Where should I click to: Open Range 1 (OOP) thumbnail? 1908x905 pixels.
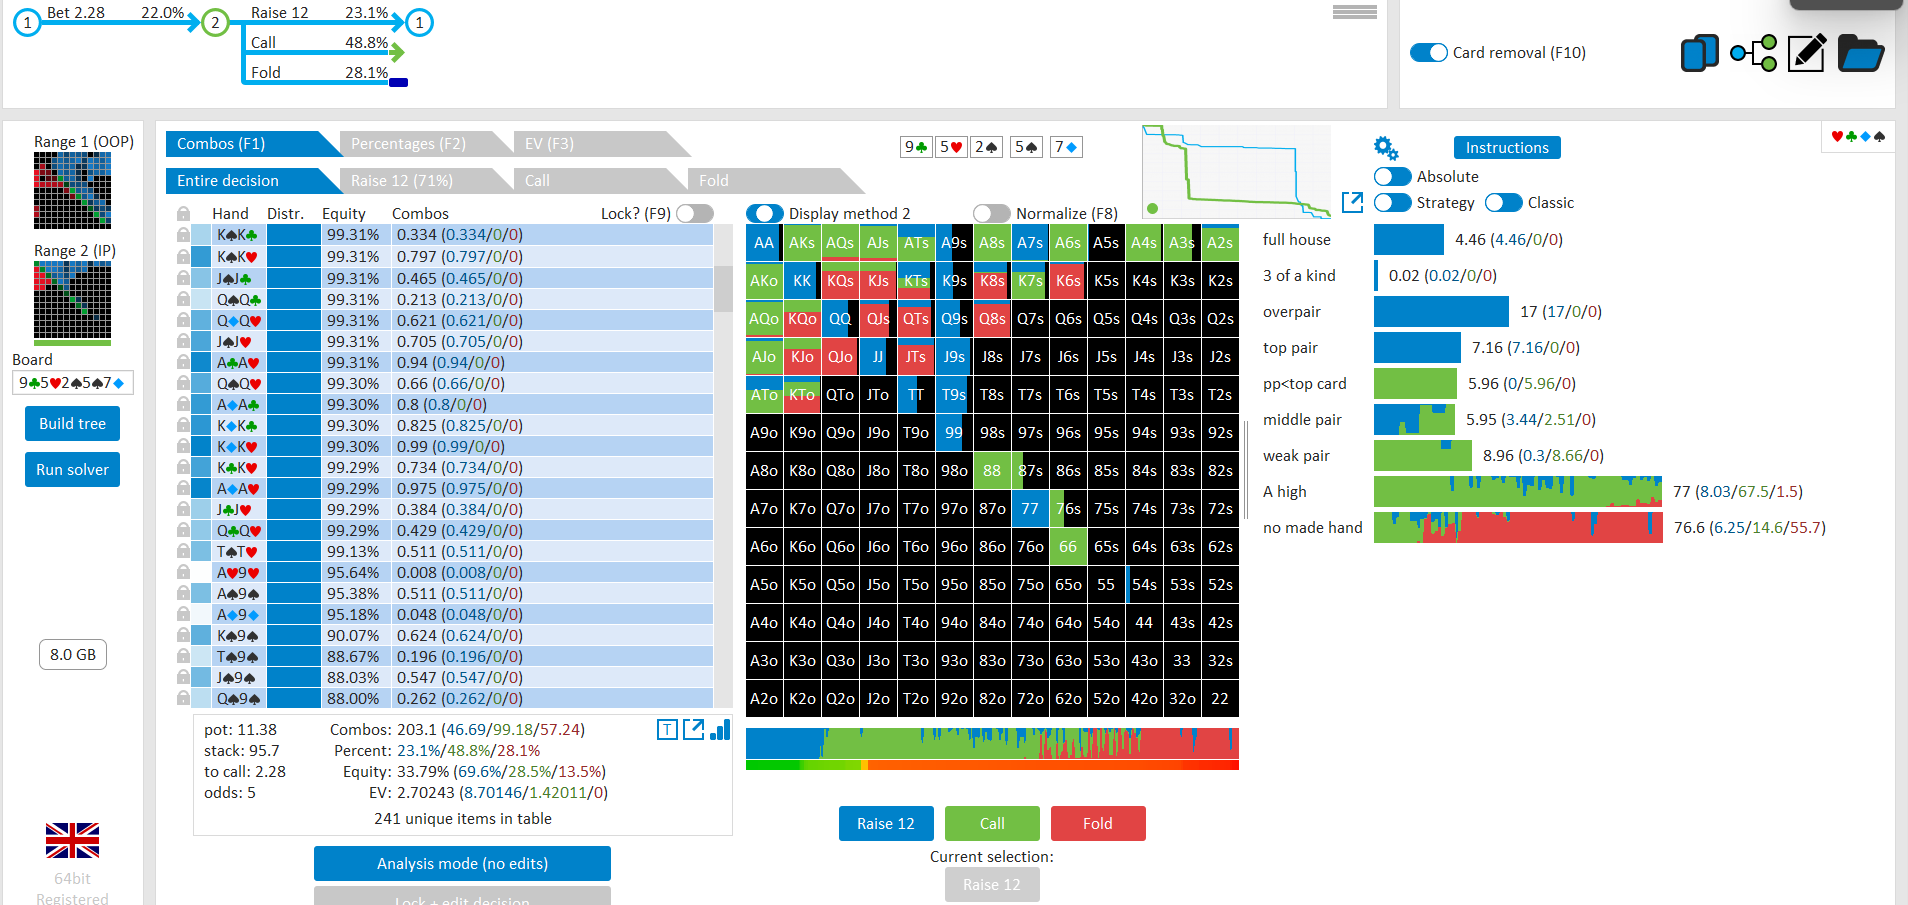pyautogui.click(x=72, y=191)
